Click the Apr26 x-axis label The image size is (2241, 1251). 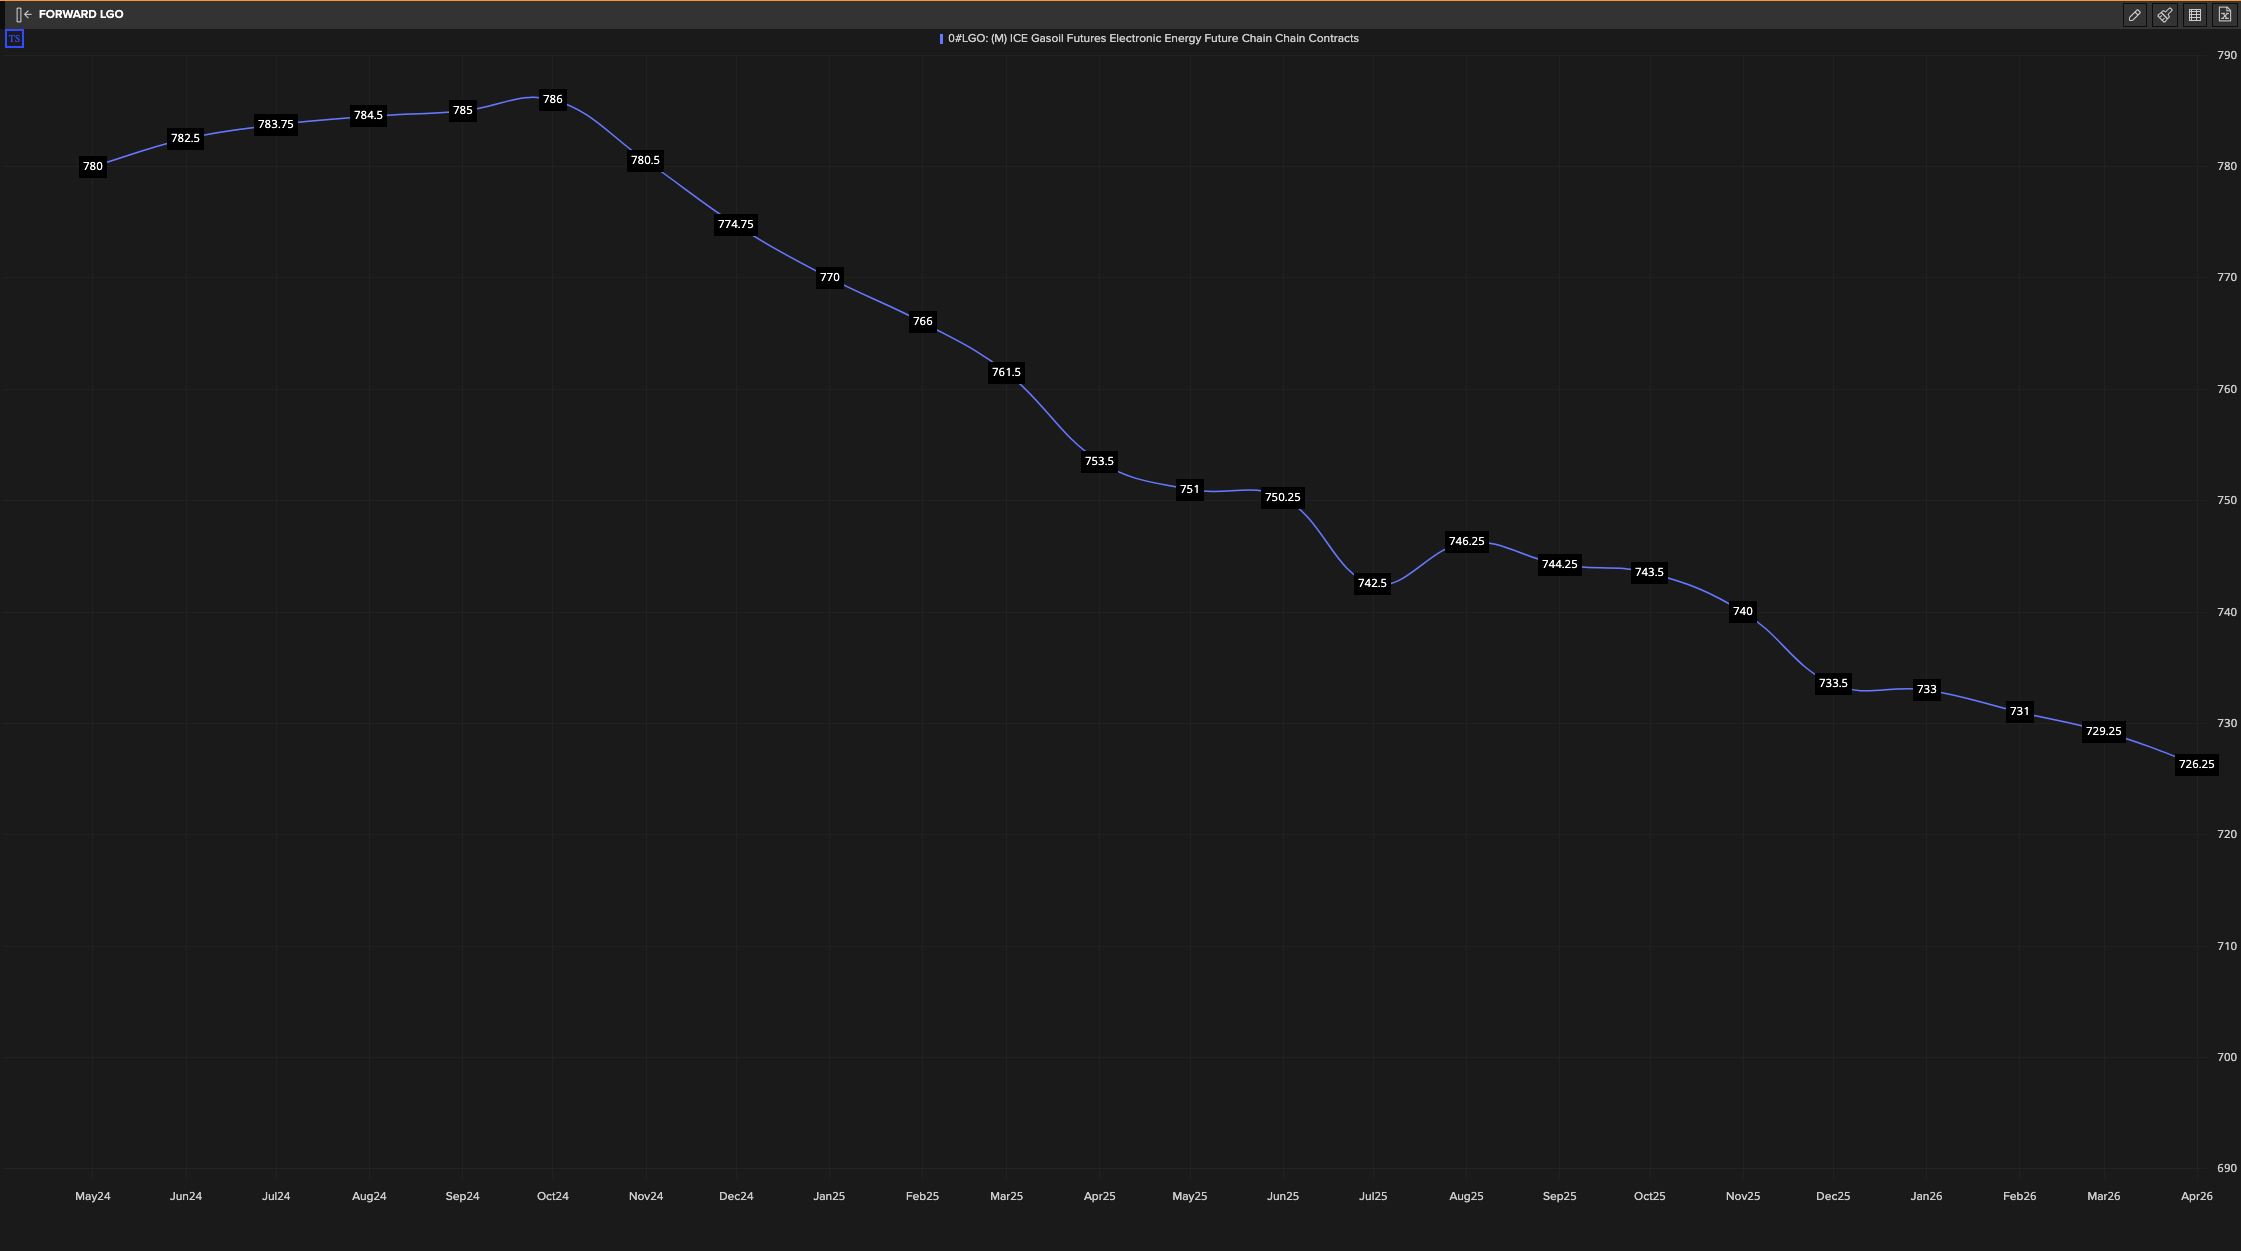pyautogui.click(x=2196, y=1197)
